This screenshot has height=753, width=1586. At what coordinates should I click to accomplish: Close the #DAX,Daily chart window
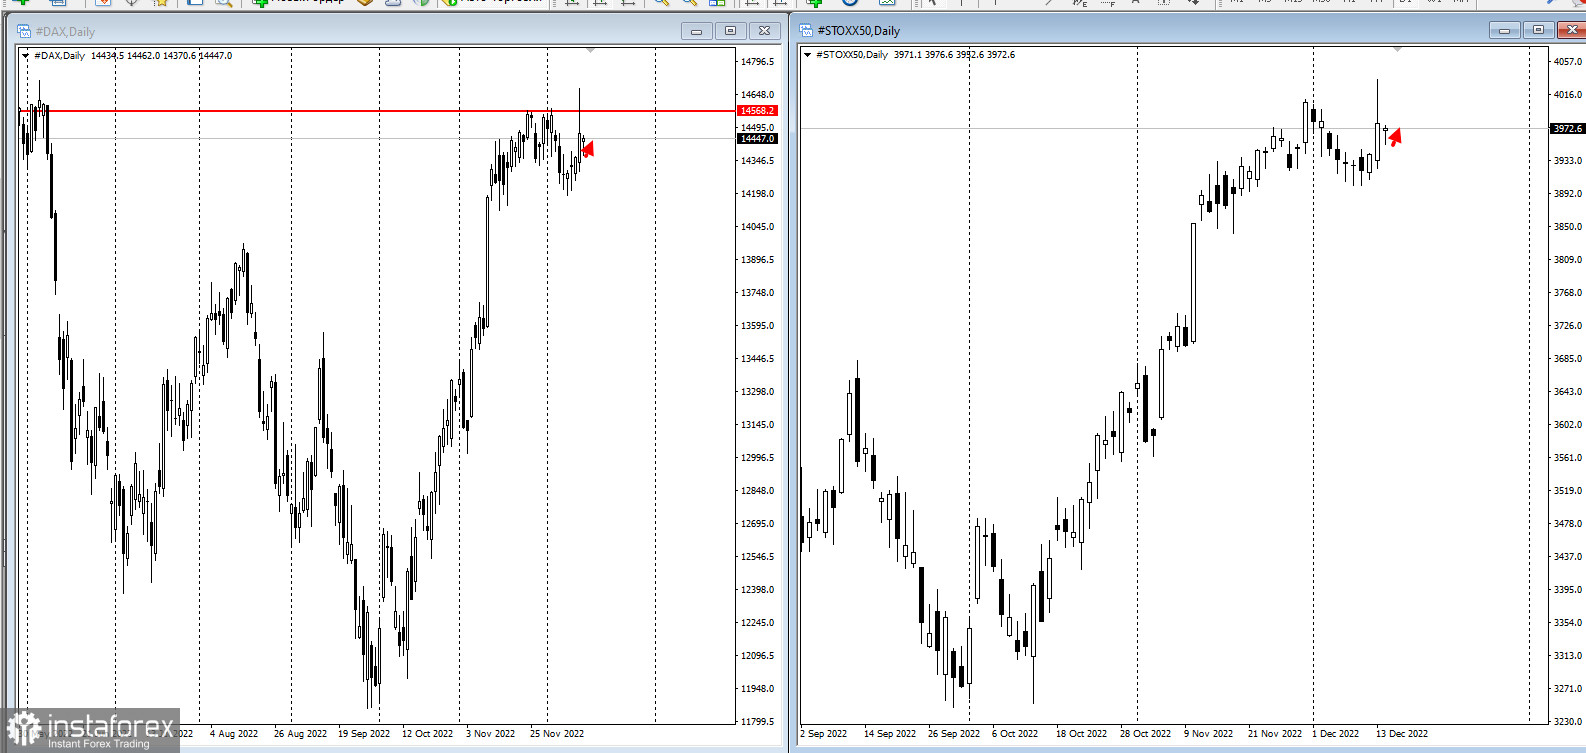764,31
